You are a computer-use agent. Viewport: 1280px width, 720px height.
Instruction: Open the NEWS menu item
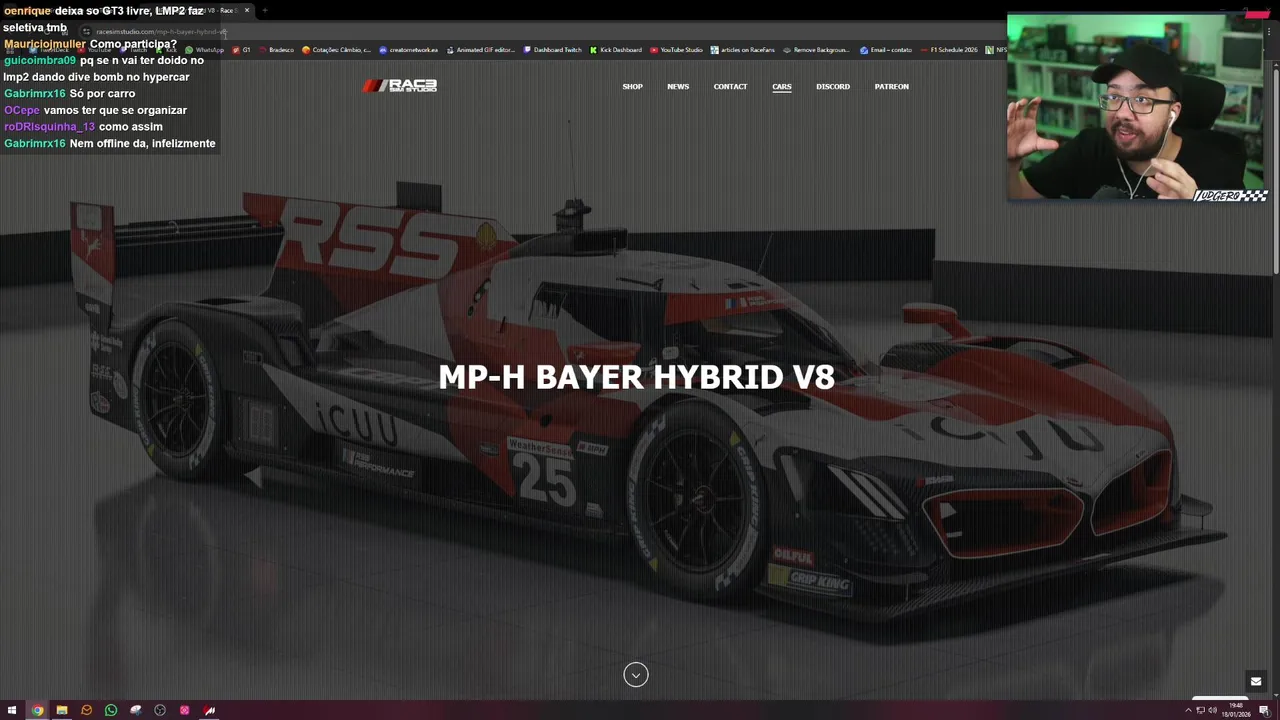(678, 87)
